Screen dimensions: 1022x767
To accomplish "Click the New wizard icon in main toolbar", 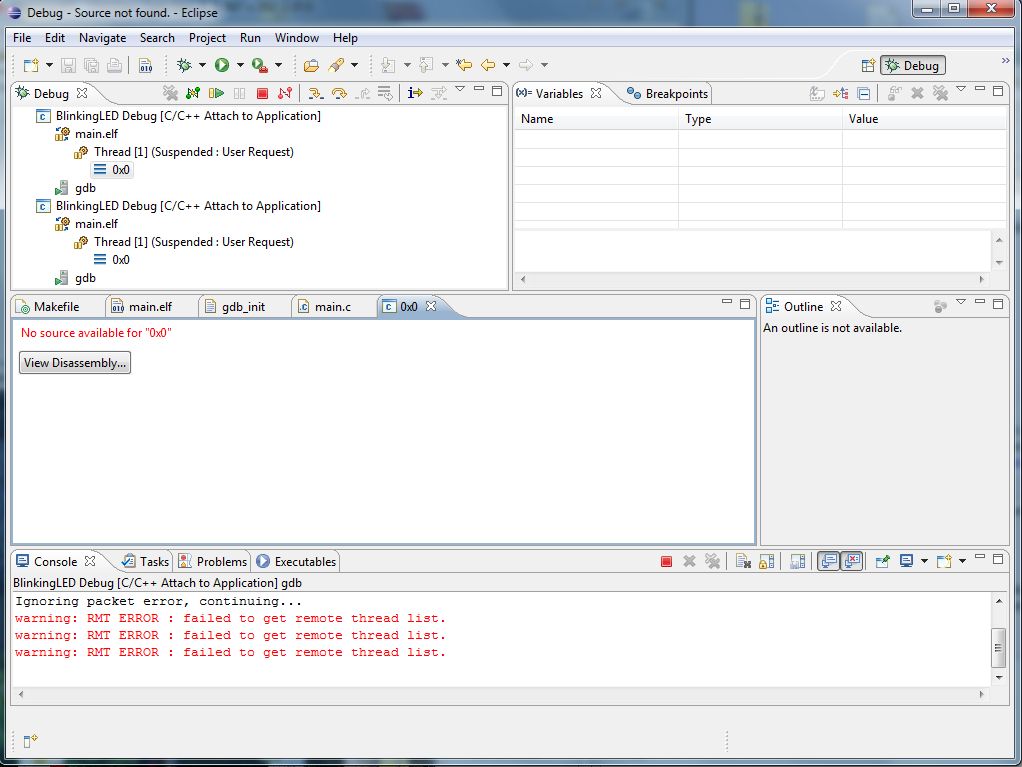I will (31, 65).
